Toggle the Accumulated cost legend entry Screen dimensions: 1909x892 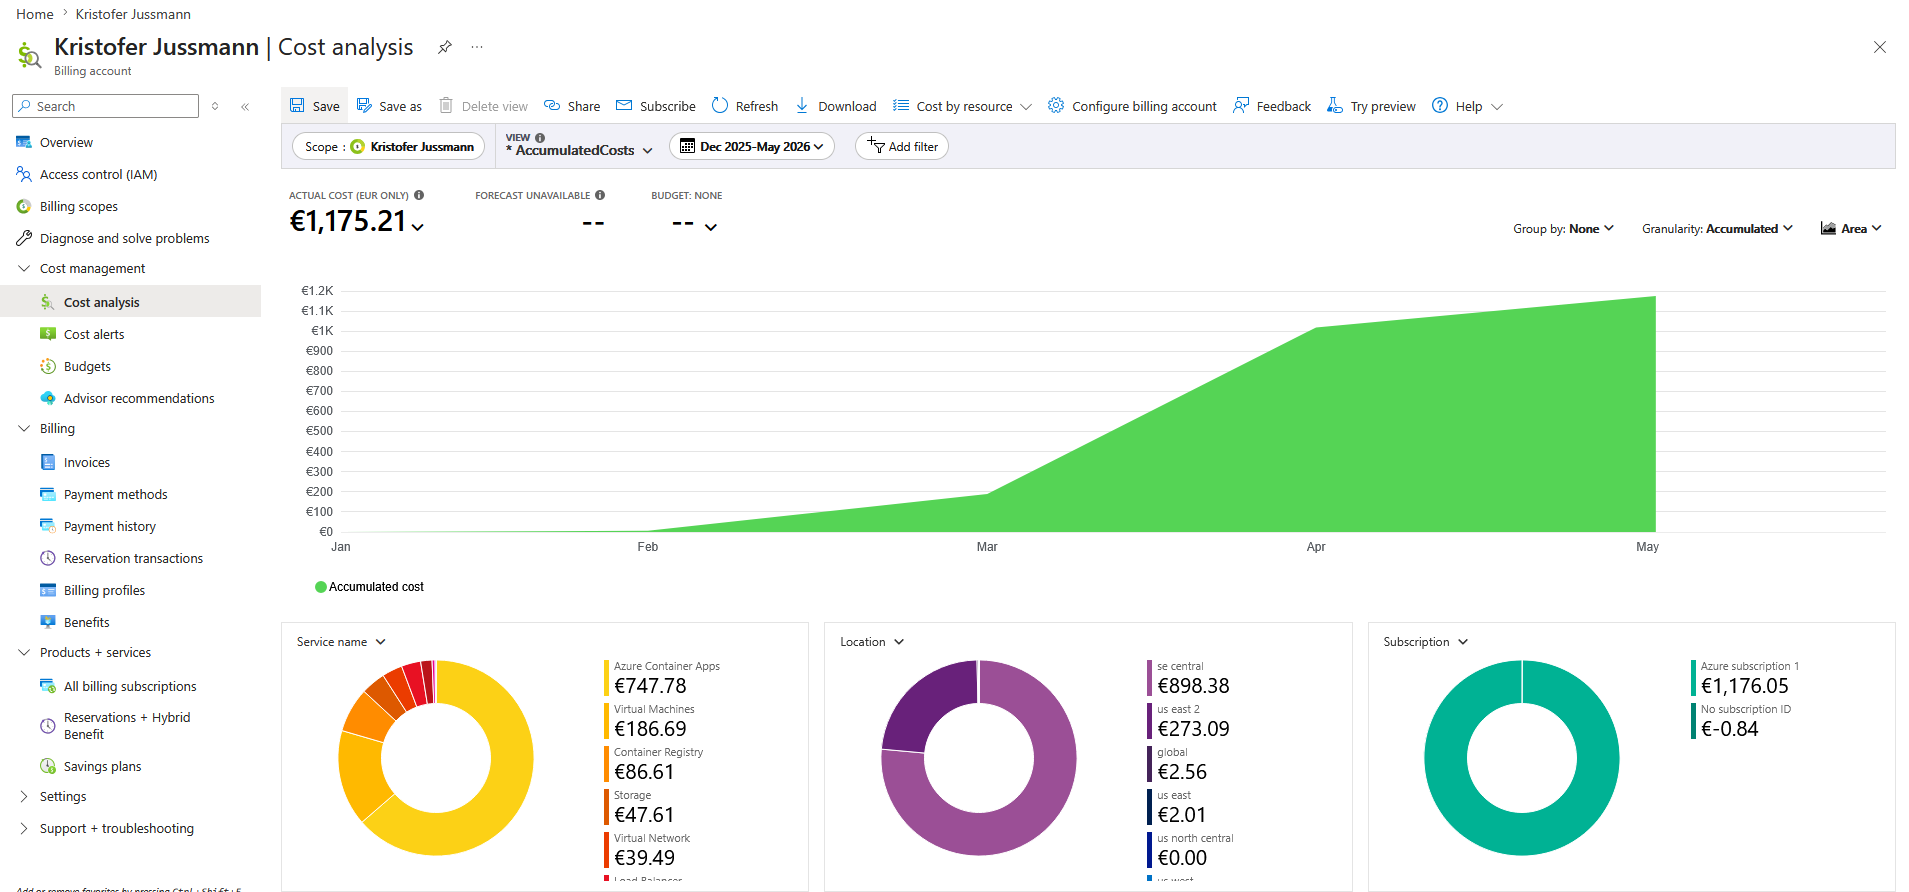(x=369, y=587)
